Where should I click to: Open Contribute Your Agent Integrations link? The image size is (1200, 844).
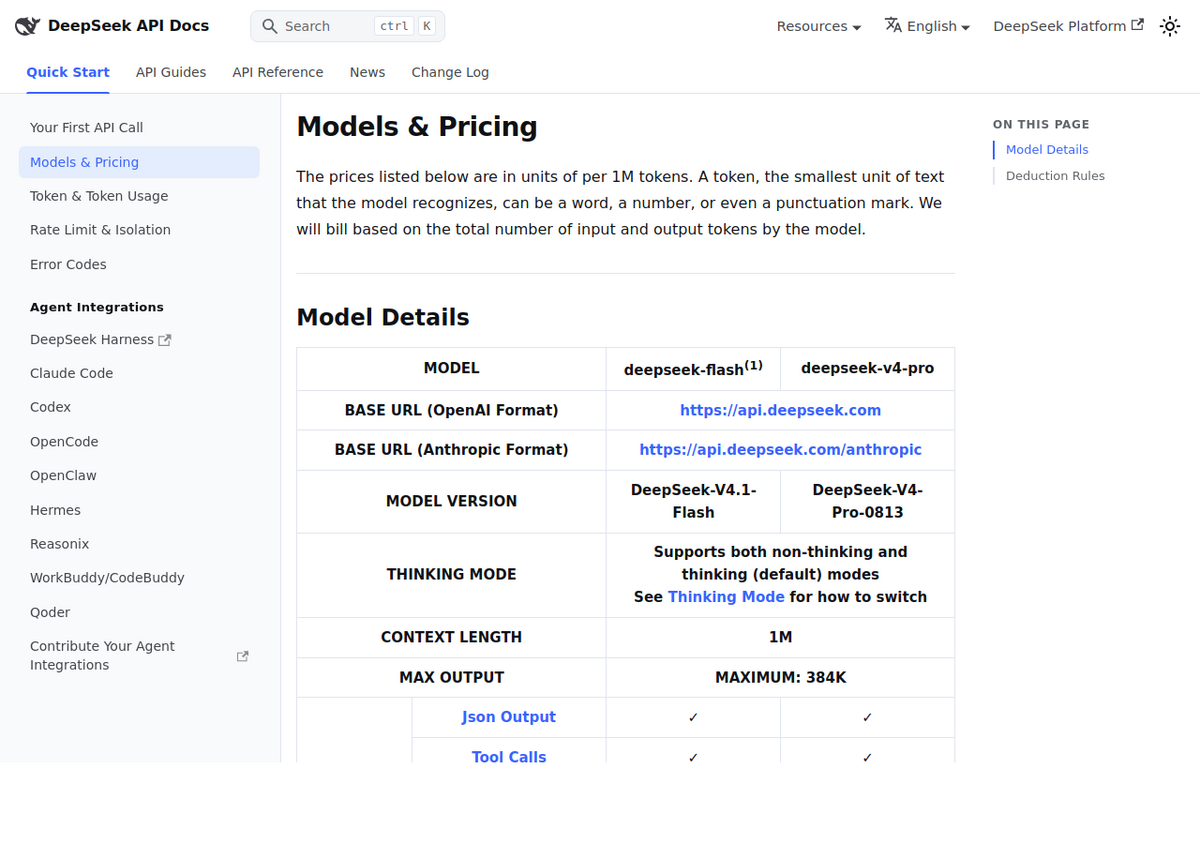coord(139,656)
